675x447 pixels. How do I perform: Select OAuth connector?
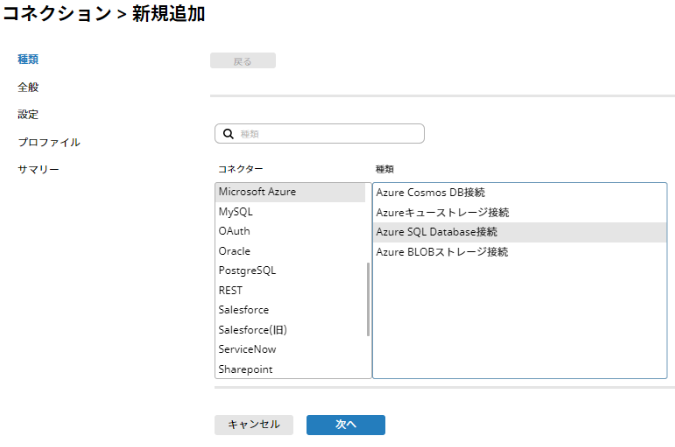290,231
